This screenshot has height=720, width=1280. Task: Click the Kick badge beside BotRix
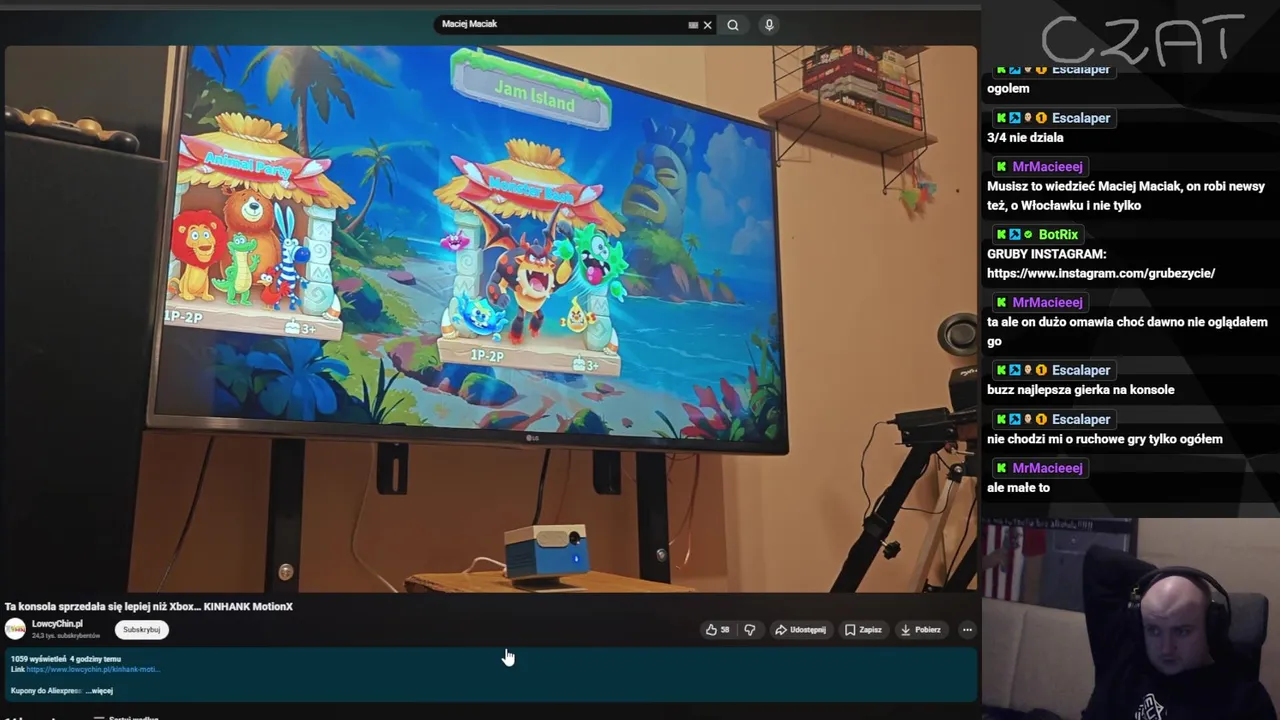[x=1001, y=235]
